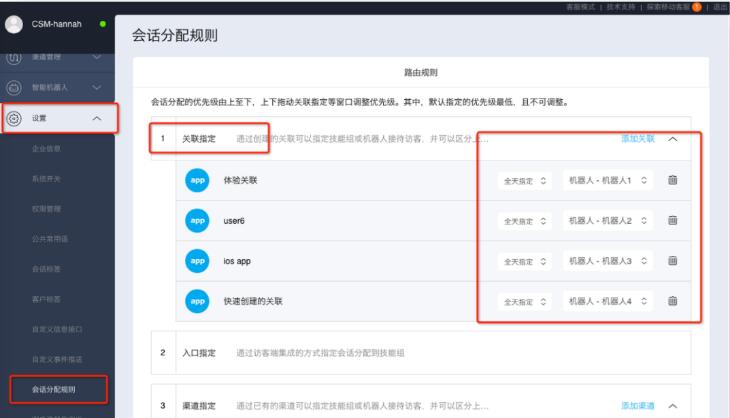Viewport: 730px width, 418px height.
Task: Open the 机器人 - 机器人2 dropdown
Action: (x=608, y=220)
